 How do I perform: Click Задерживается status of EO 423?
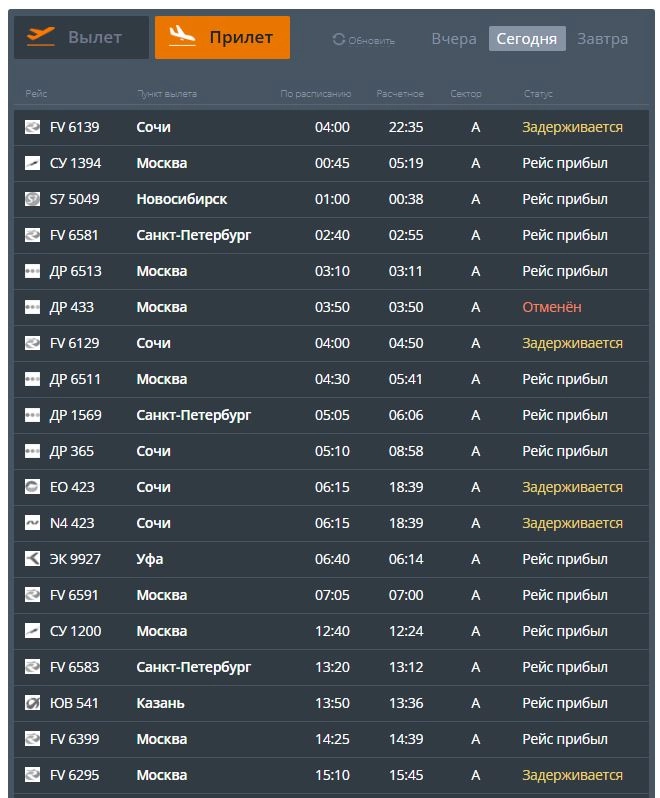572,488
